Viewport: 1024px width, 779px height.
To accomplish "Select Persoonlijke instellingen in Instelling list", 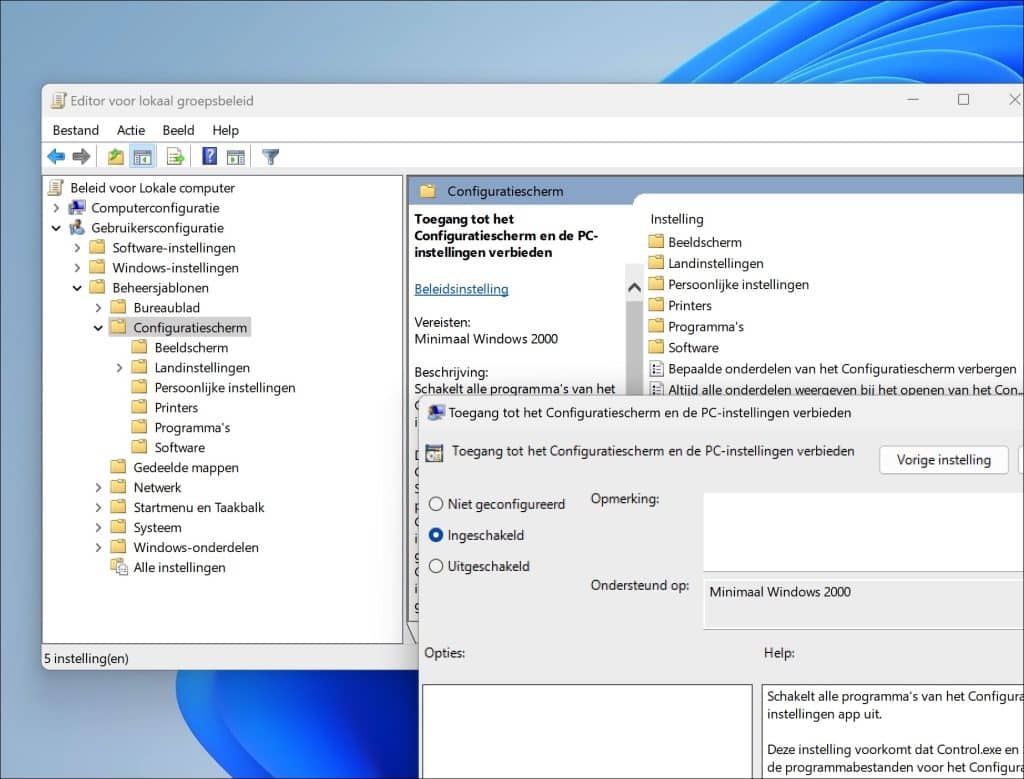I will tap(738, 284).
